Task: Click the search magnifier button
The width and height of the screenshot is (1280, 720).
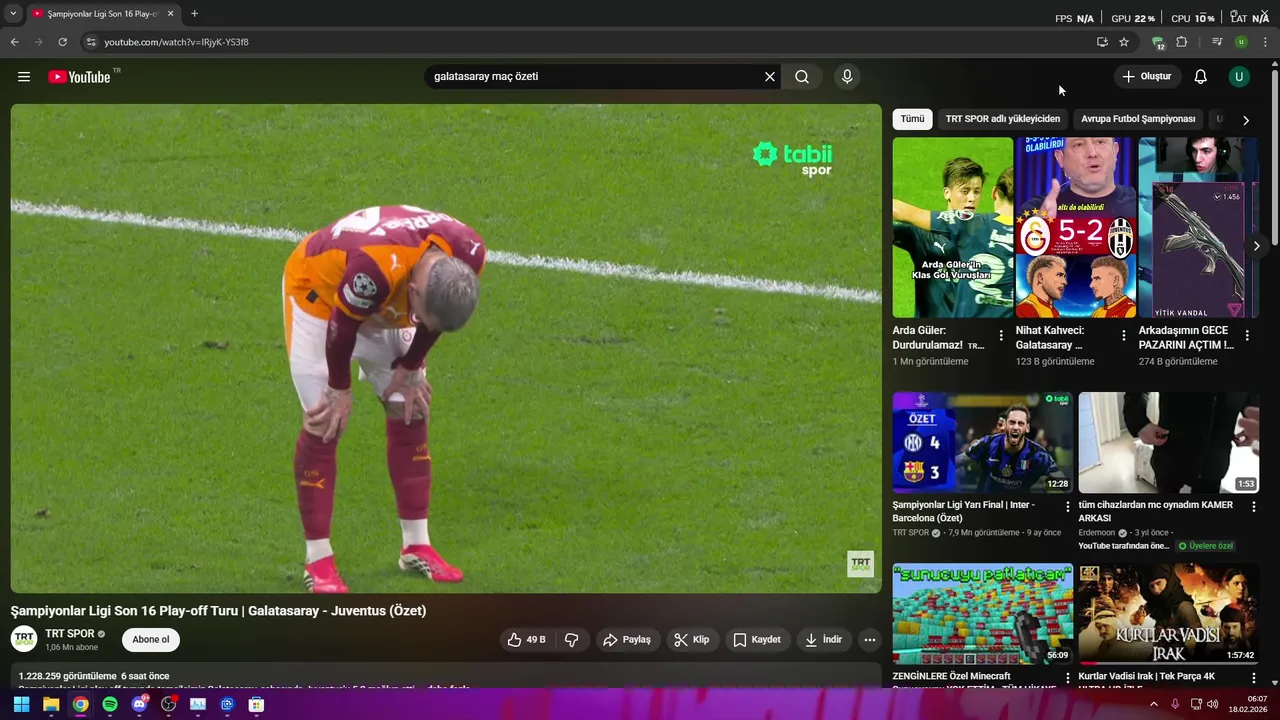Action: tap(802, 77)
